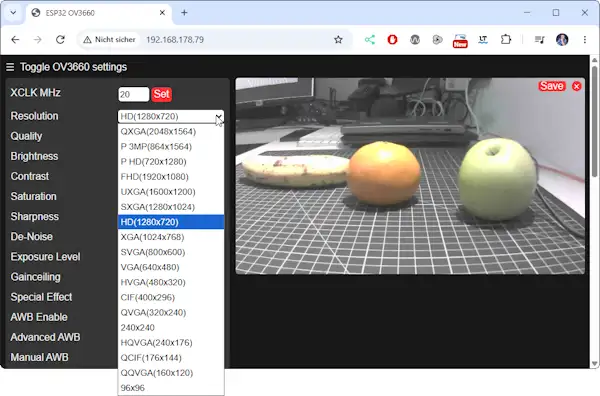Click the Nicht sicher security warning
The image size is (600, 396).
109,39
